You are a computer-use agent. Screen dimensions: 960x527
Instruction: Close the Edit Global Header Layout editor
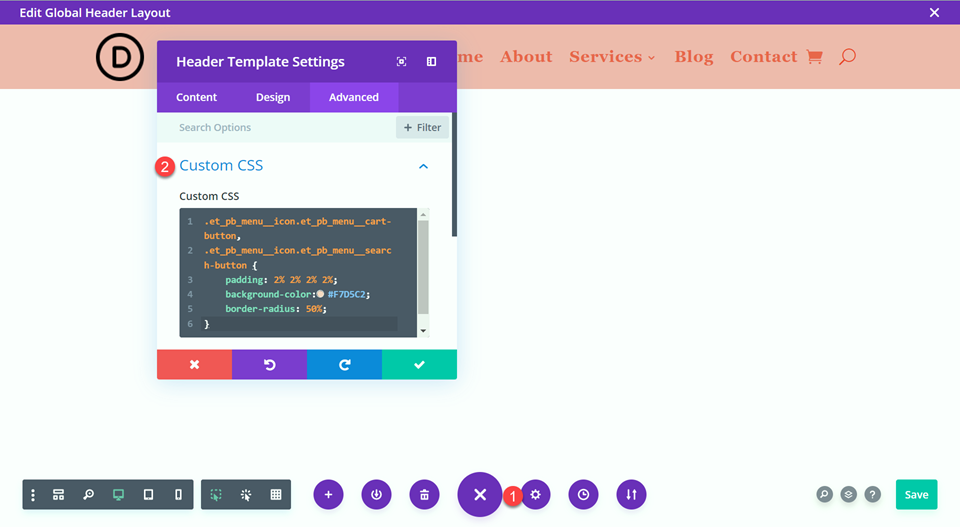coord(934,12)
